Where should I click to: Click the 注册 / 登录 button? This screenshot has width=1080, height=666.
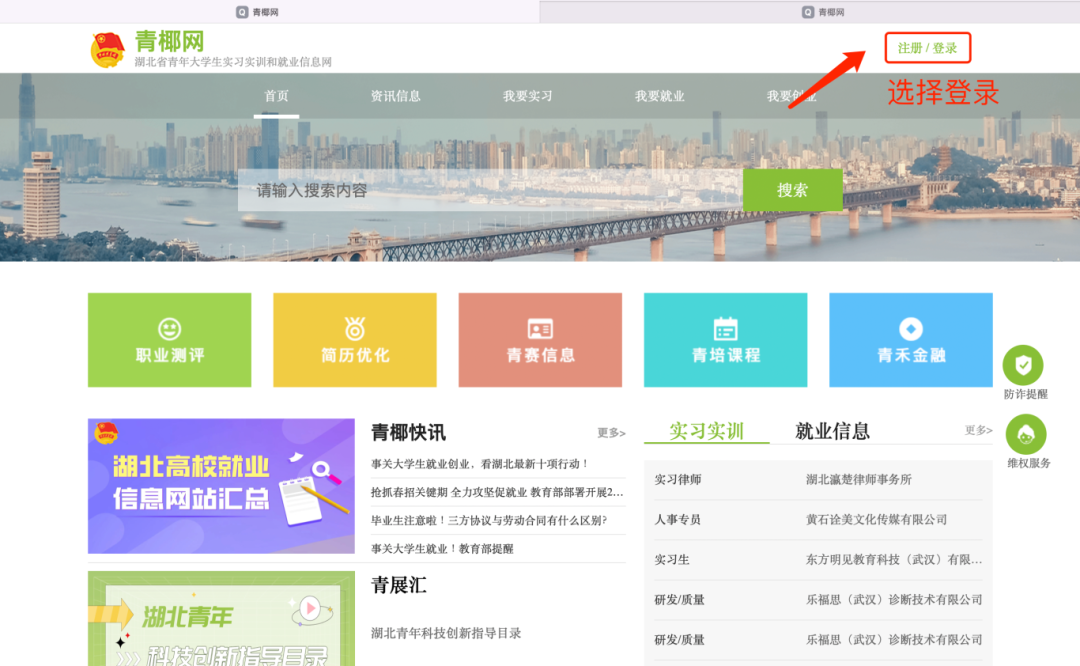click(x=927, y=48)
